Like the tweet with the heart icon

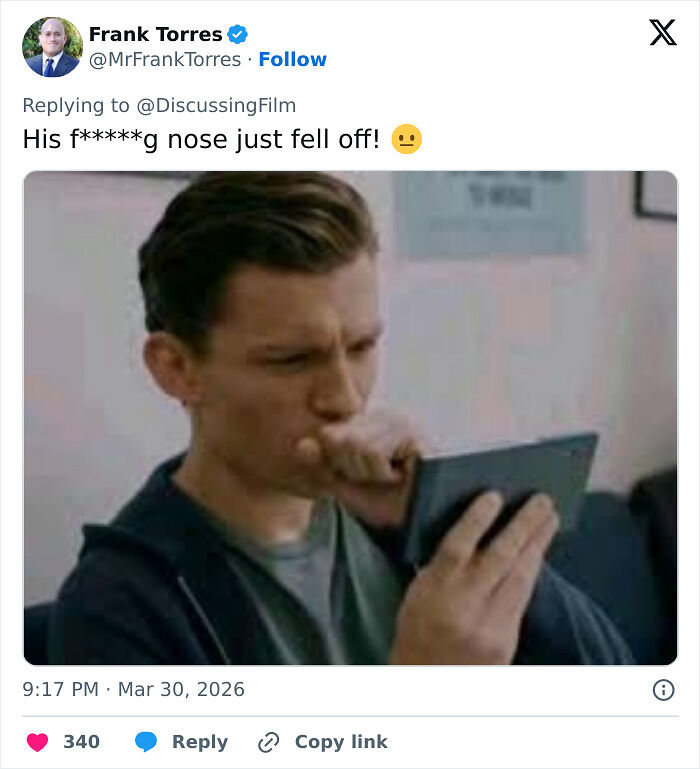point(37,742)
